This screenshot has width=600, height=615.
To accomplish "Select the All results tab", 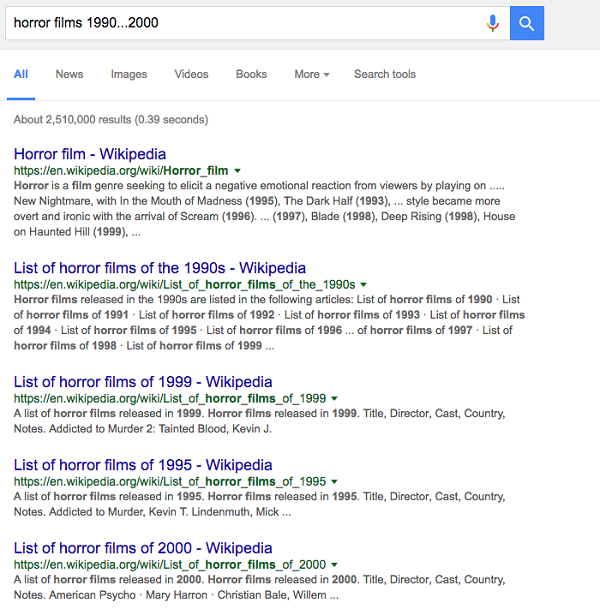I will click(21, 74).
